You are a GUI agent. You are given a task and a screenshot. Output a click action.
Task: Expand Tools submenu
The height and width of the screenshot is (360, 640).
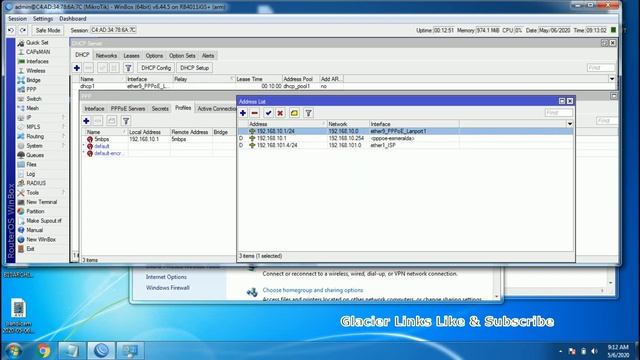(41, 193)
